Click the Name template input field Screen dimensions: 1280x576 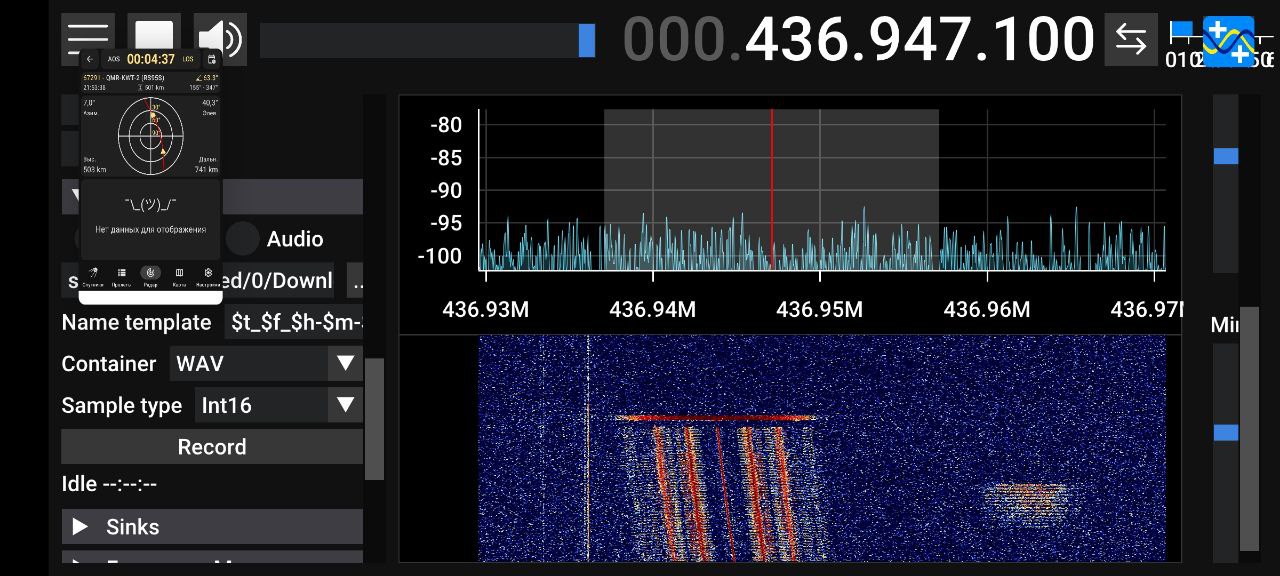tap(294, 323)
